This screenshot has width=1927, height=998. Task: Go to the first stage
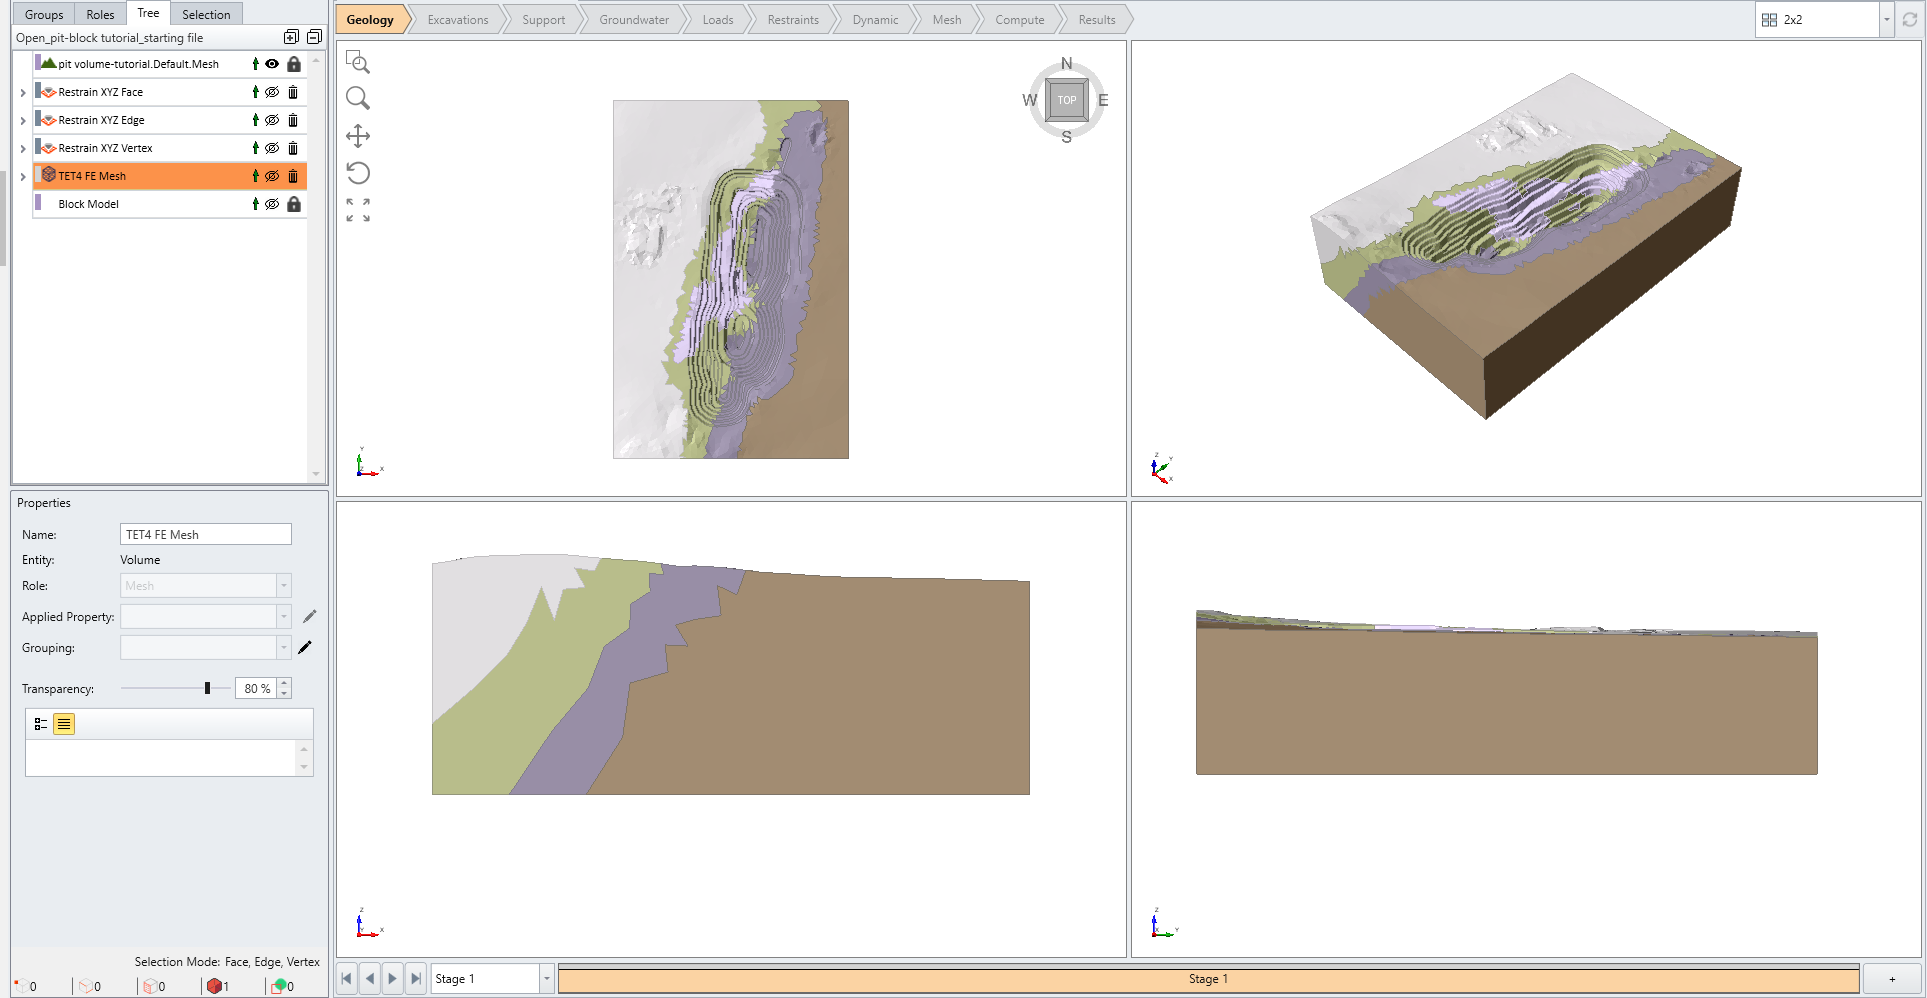346,979
